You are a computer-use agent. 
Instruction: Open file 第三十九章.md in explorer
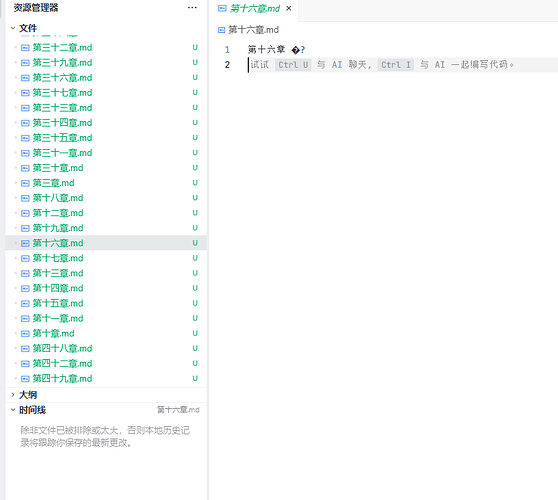coord(106,63)
